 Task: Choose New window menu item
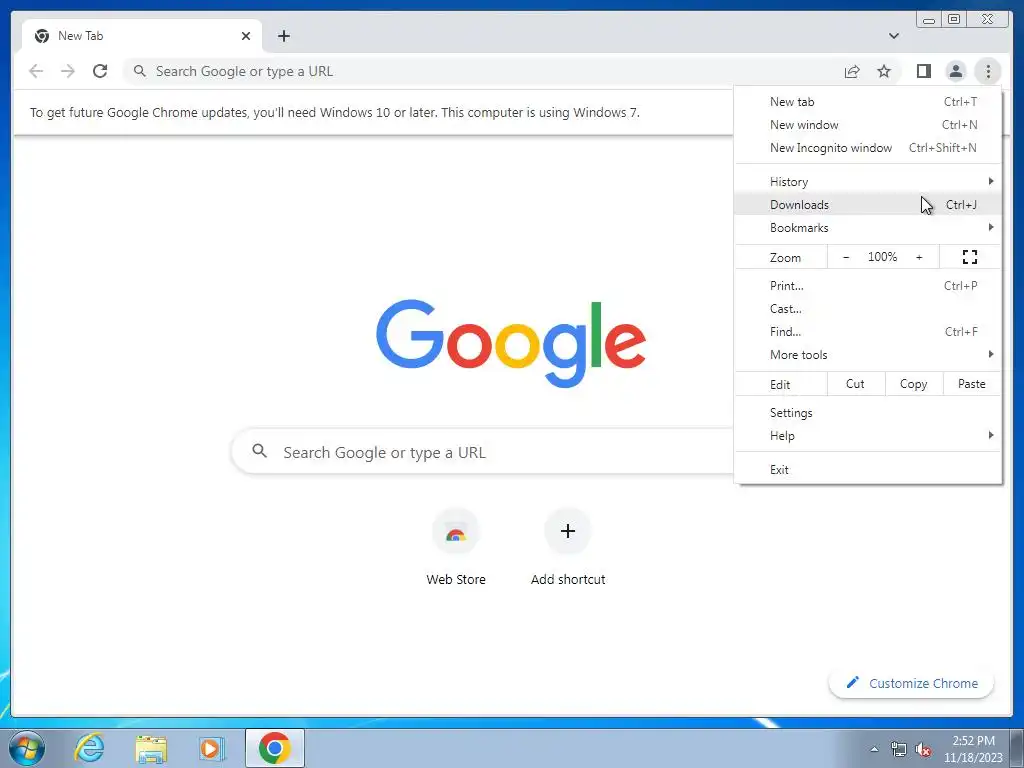point(868,125)
